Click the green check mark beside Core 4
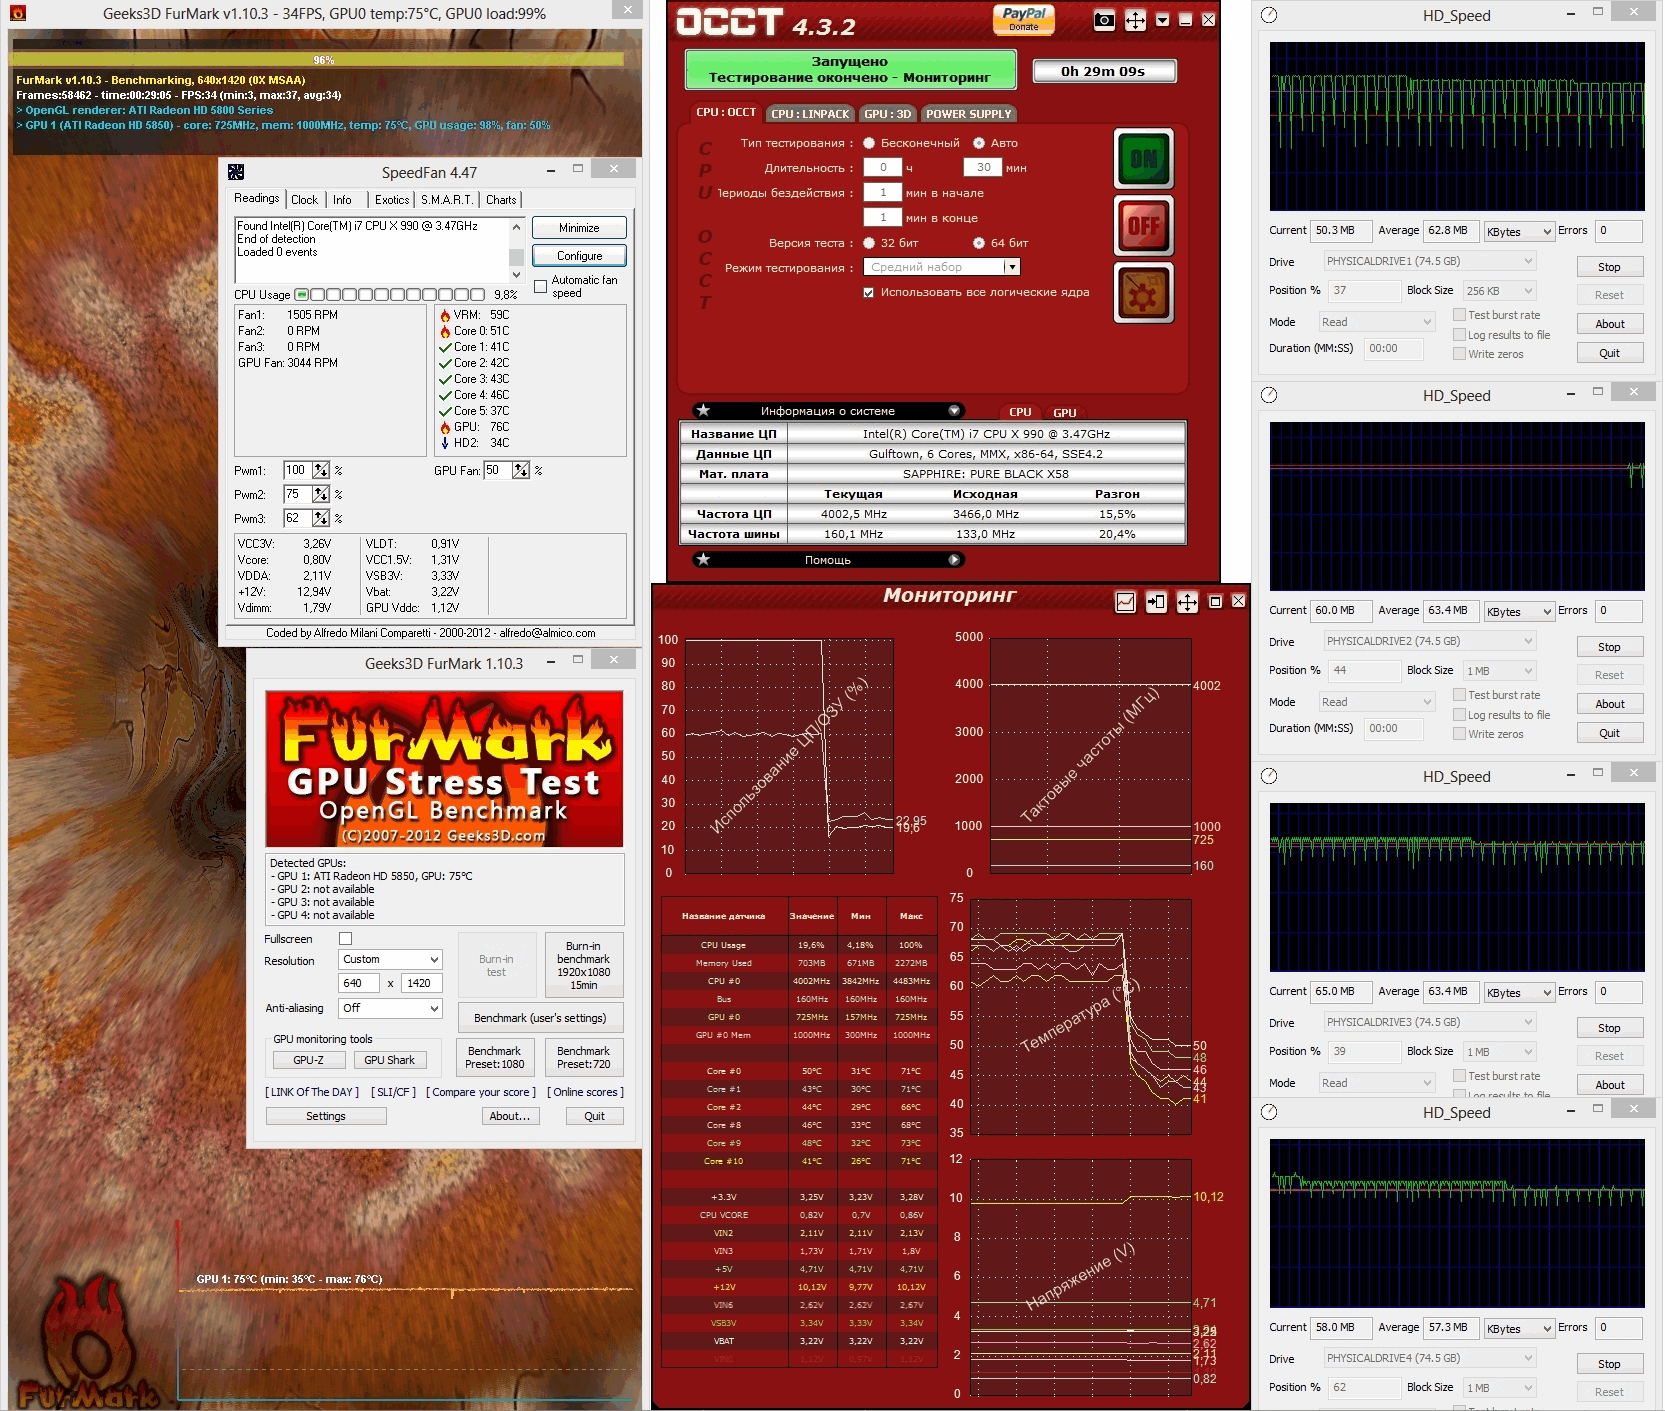Image resolution: width=1665 pixels, height=1411 pixels. (445, 395)
